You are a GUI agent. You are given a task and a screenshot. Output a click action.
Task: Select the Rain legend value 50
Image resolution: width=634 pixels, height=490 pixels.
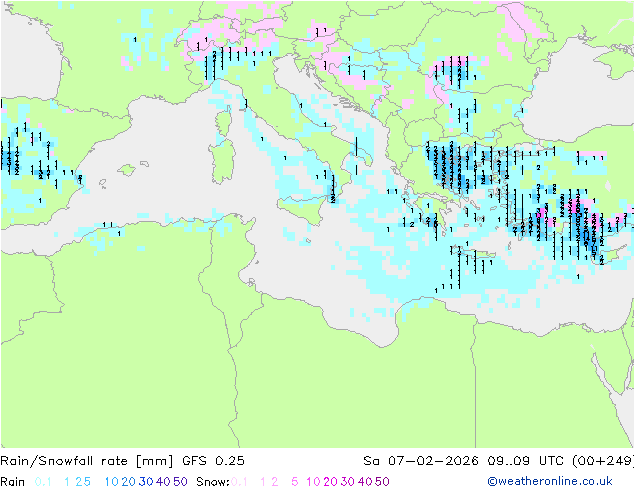click(x=180, y=482)
